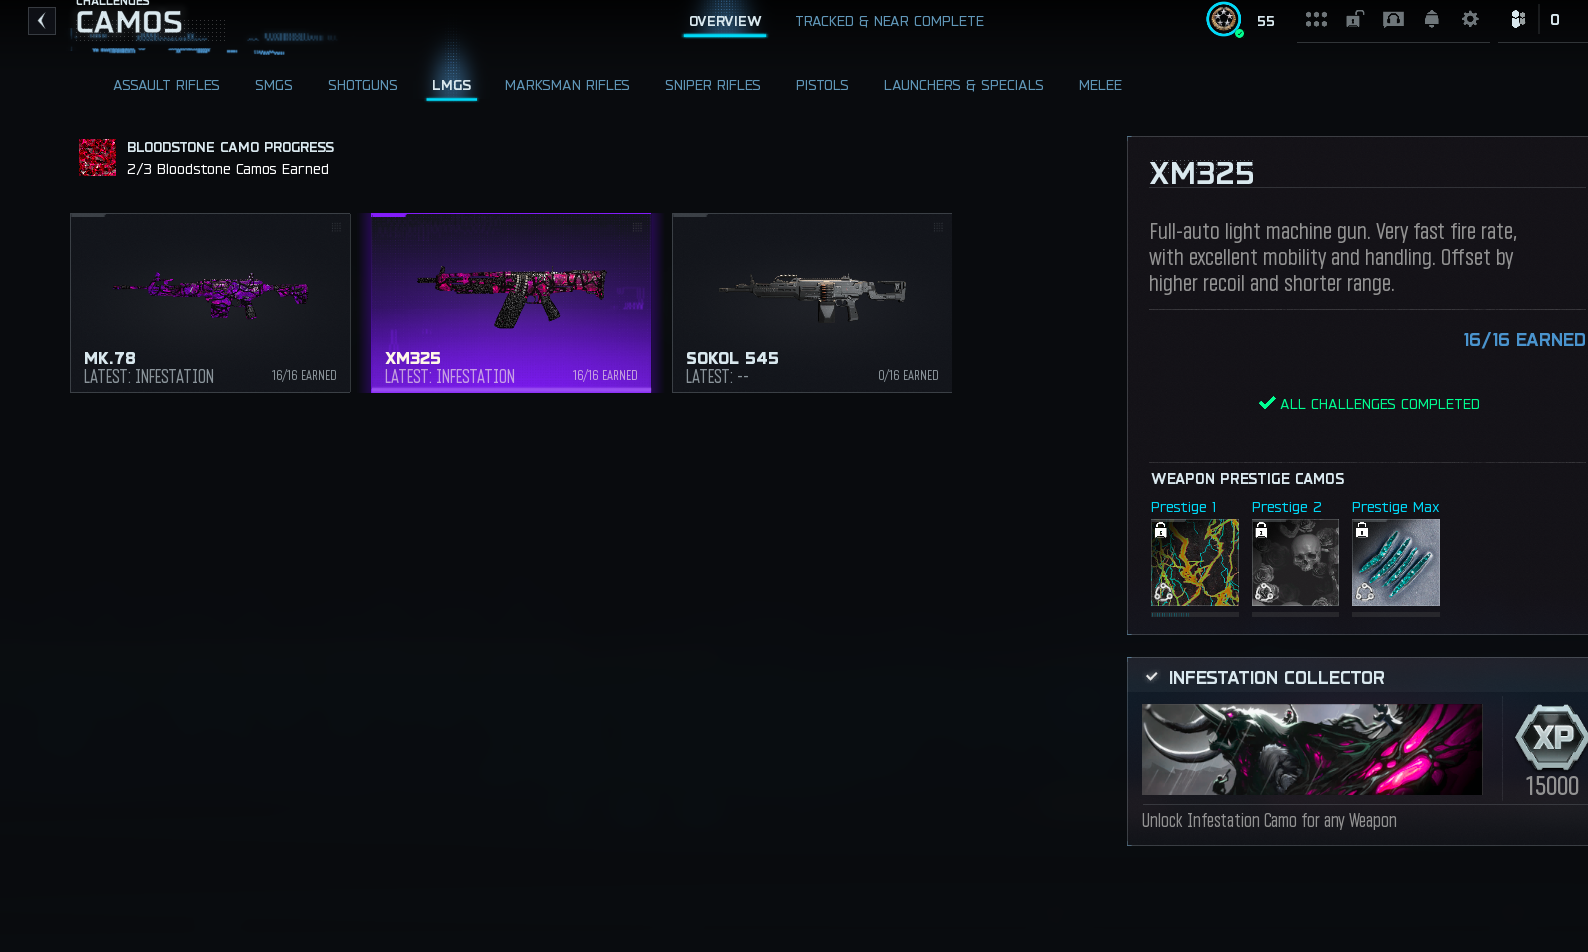Click the shared-camo symbol on Prestige 2 tile
The width and height of the screenshot is (1588, 952).
[1264, 594]
